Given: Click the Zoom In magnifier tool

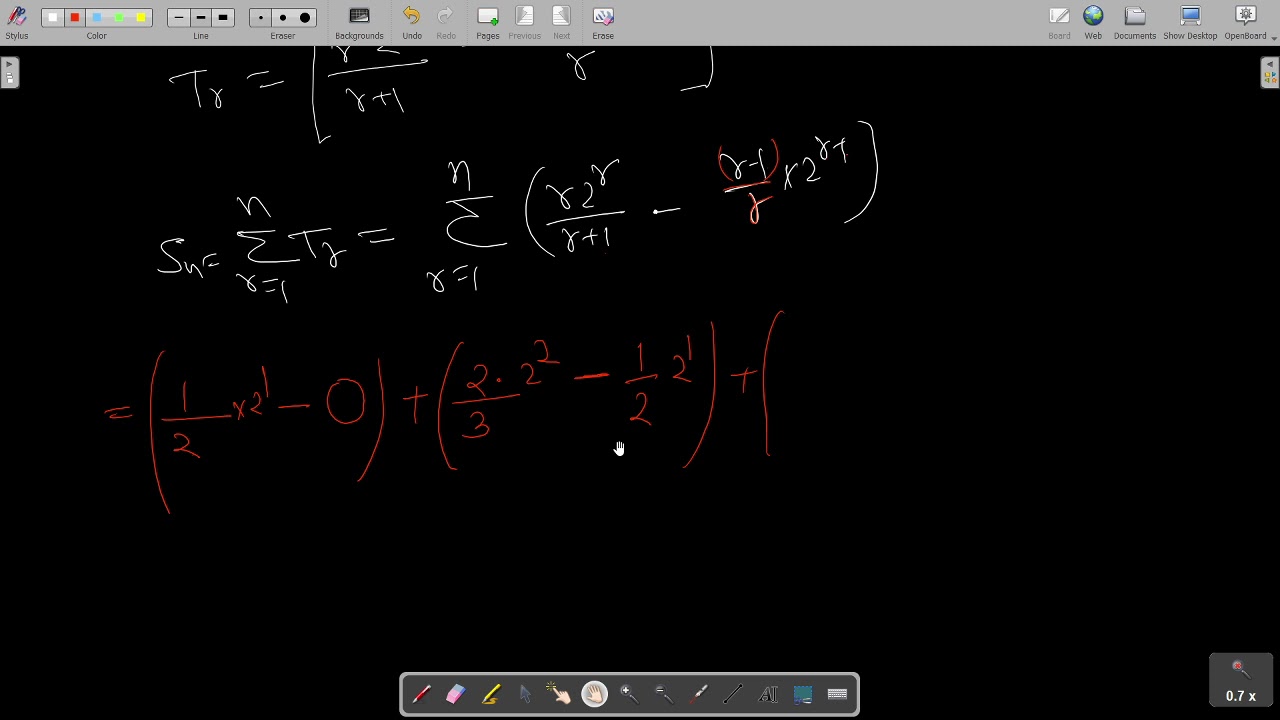Looking at the screenshot, I should click(629, 694).
